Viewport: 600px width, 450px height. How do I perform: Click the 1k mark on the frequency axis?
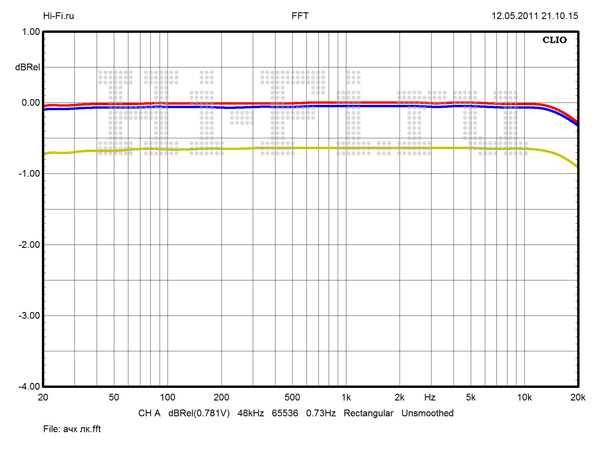[x=345, y=397]
